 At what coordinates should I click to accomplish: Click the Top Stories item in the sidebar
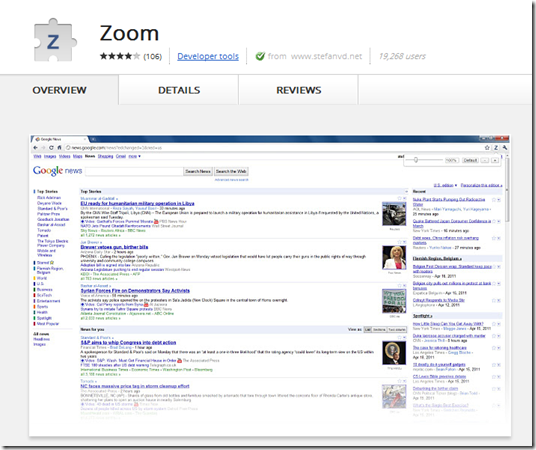click(47, 191)
